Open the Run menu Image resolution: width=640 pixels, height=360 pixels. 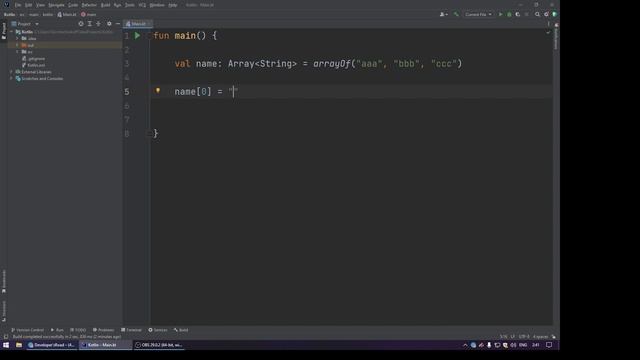click(118, 5)
